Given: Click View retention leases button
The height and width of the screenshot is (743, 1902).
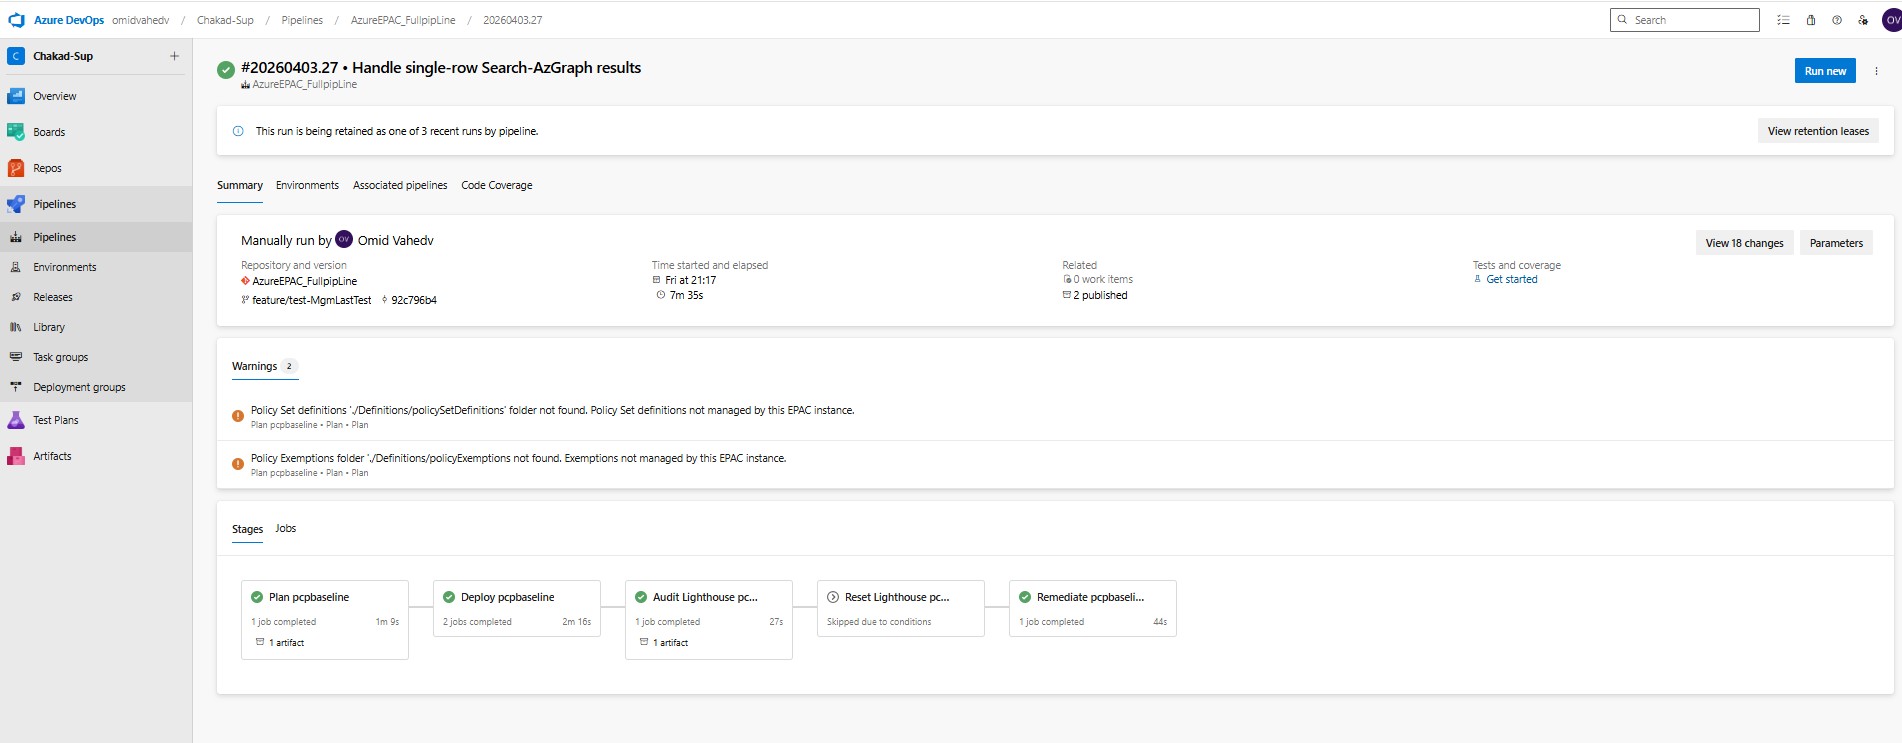Looking at the screenshot, I should (x=1817, y=131).
